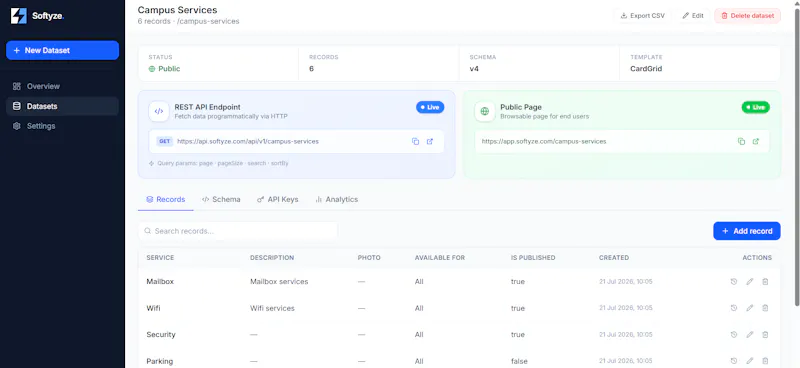The width and height of the screenshot is (800, 368).
Task: Open Settings in sidebar
Action: click(62, 126)
